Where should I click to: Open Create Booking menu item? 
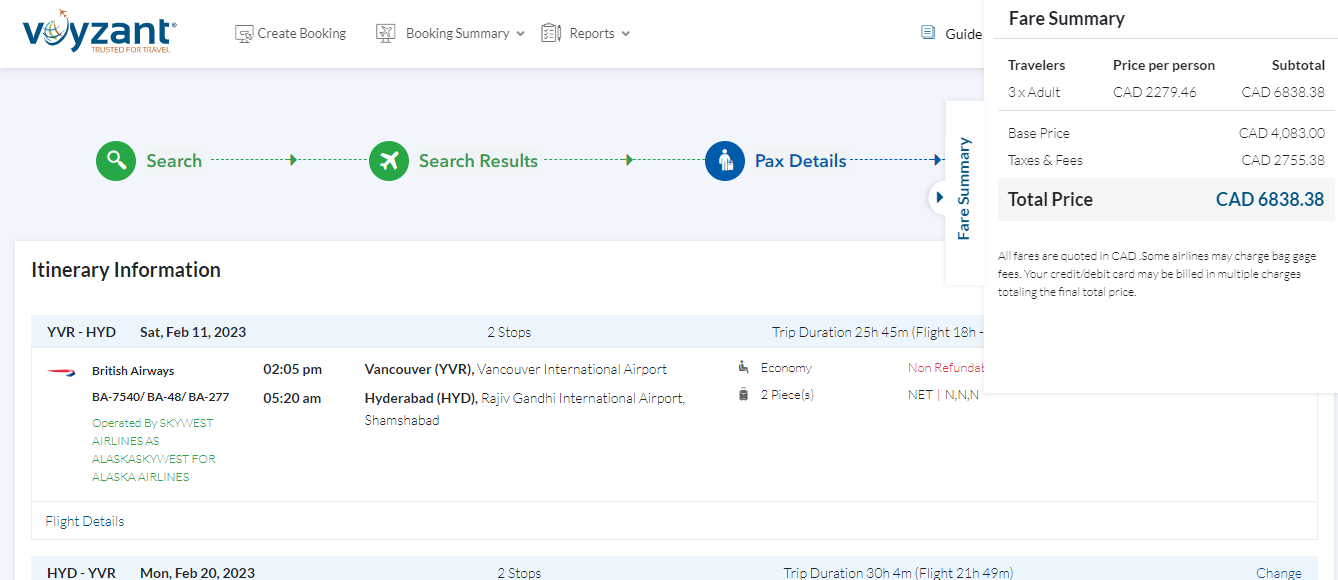301,34
